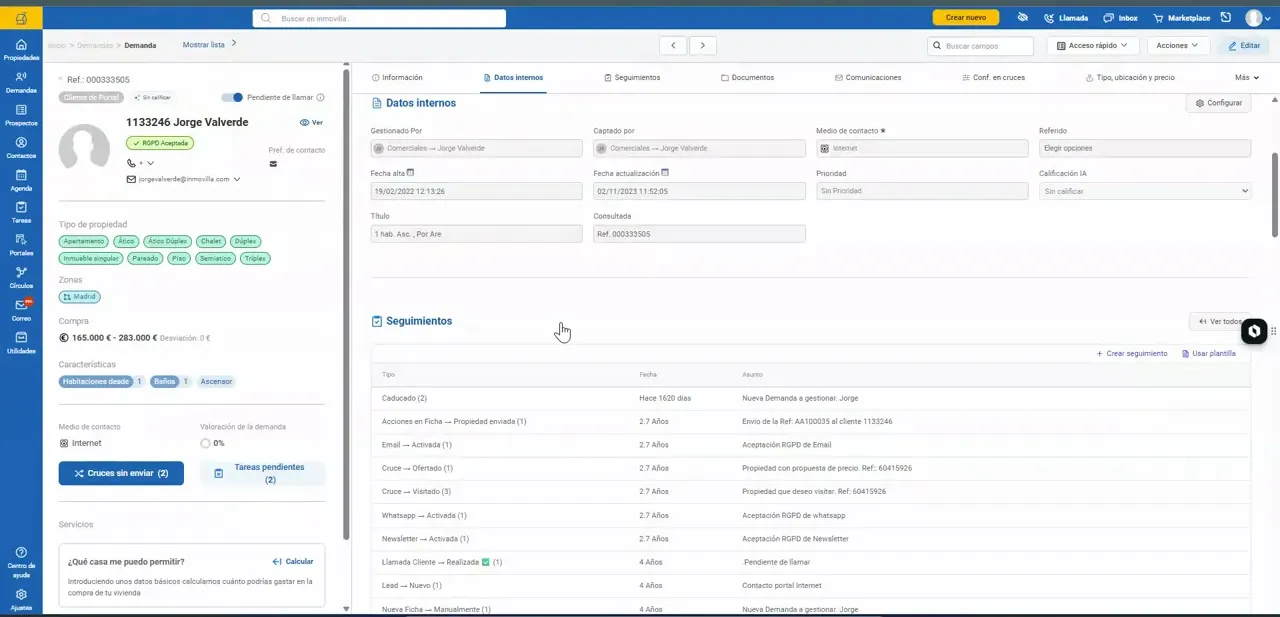Open Prospectos in the sidebar
This screenshot has width=1280, height=617.
click(x=21, y=116)
